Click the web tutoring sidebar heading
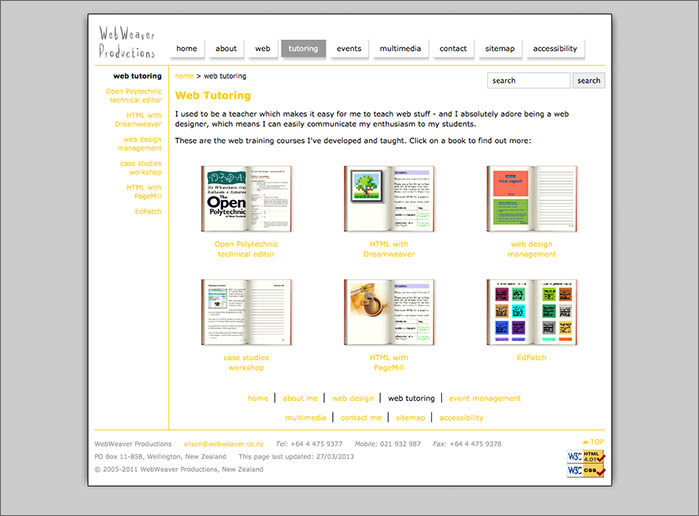This screenshot has height=516, width=699. click(137, 76)
